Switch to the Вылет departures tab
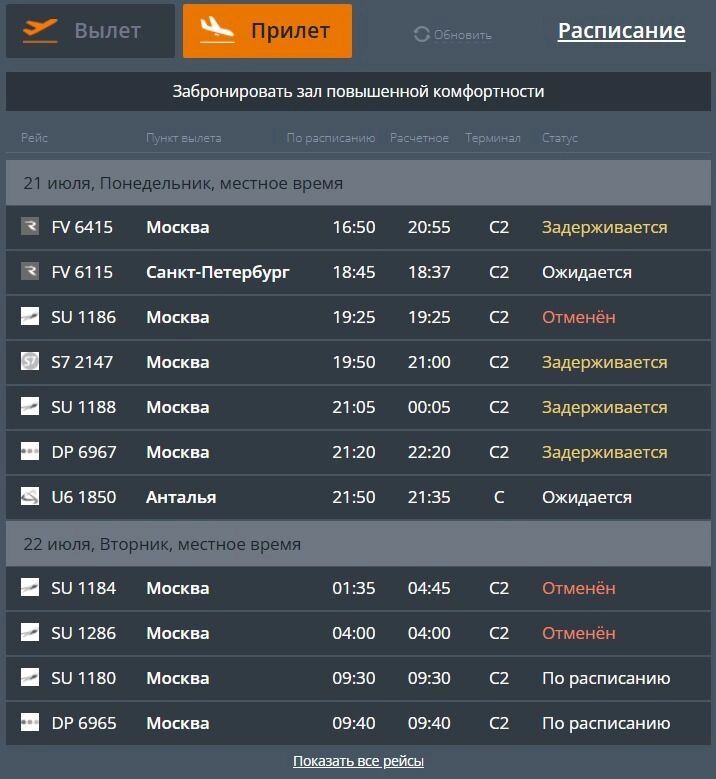 pyautogui.click(x=90, y=31)
